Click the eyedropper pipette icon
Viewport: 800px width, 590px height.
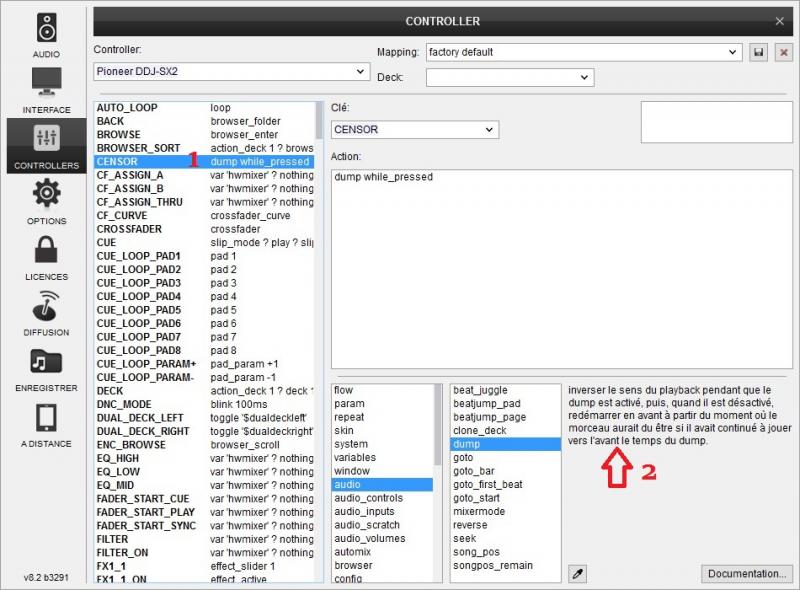point(577,573)
